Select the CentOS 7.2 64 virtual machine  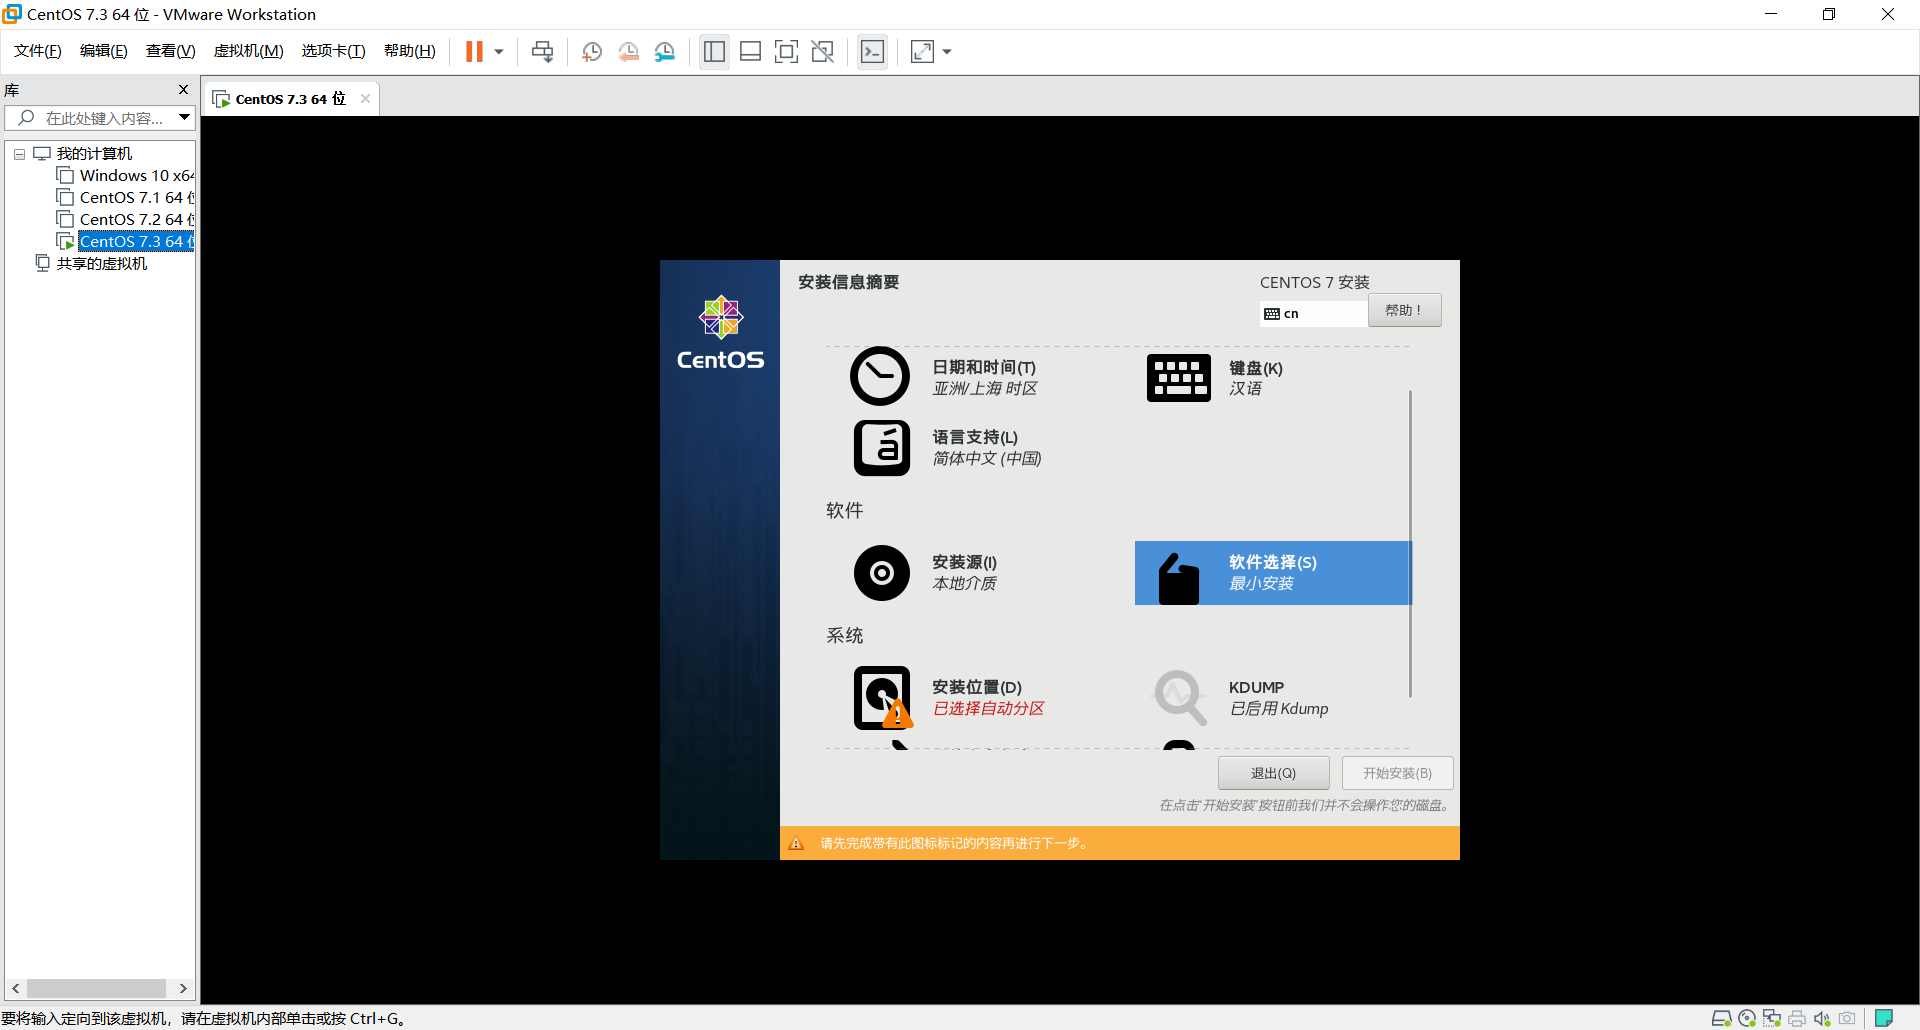pos(137,220)
